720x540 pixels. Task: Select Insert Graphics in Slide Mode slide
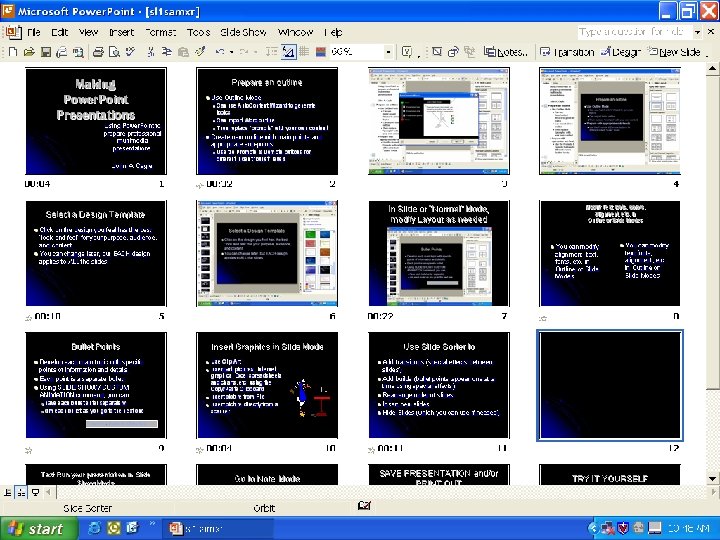(x=267, y=385)
